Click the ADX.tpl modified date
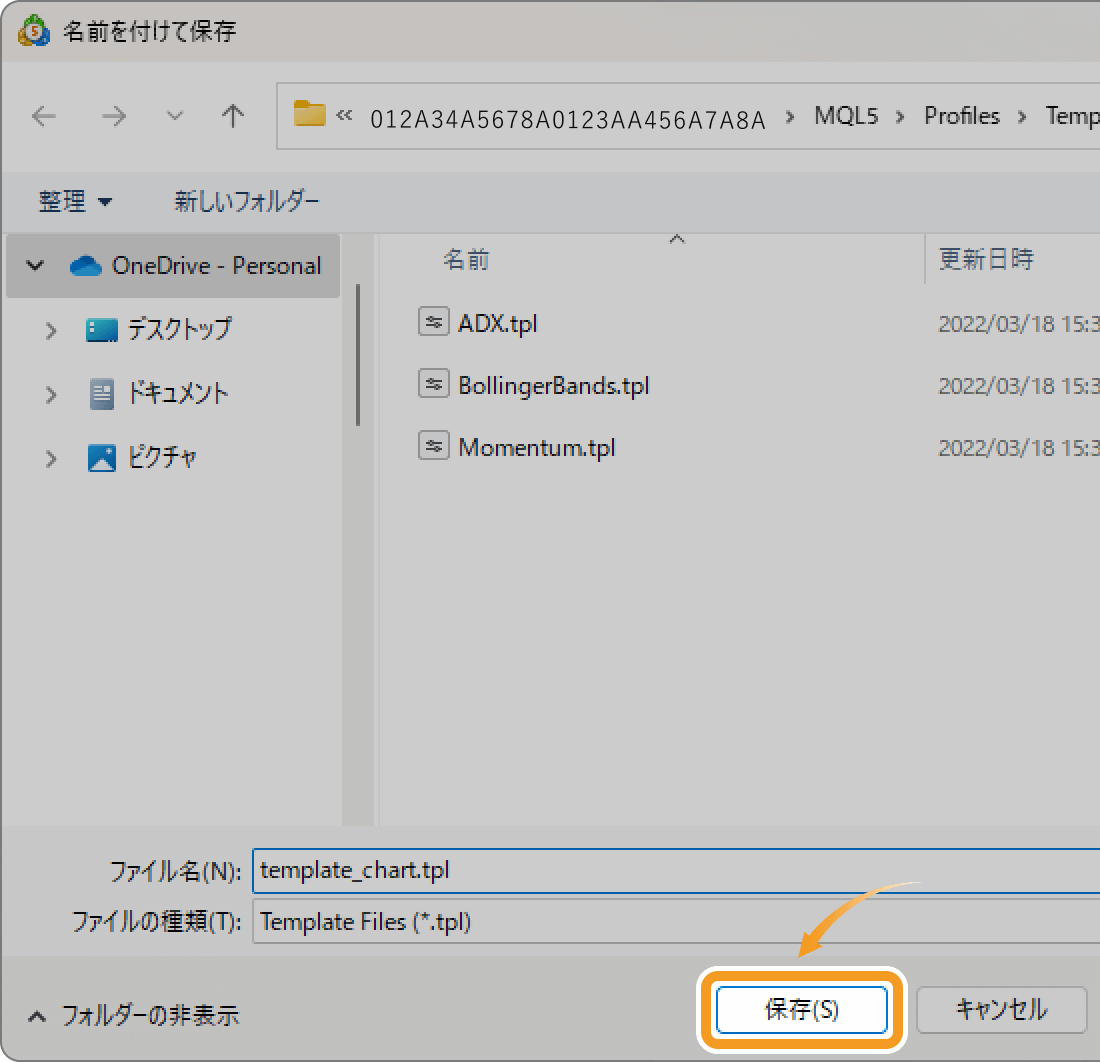The image size is (1100, 1062). pos(1019,324)
